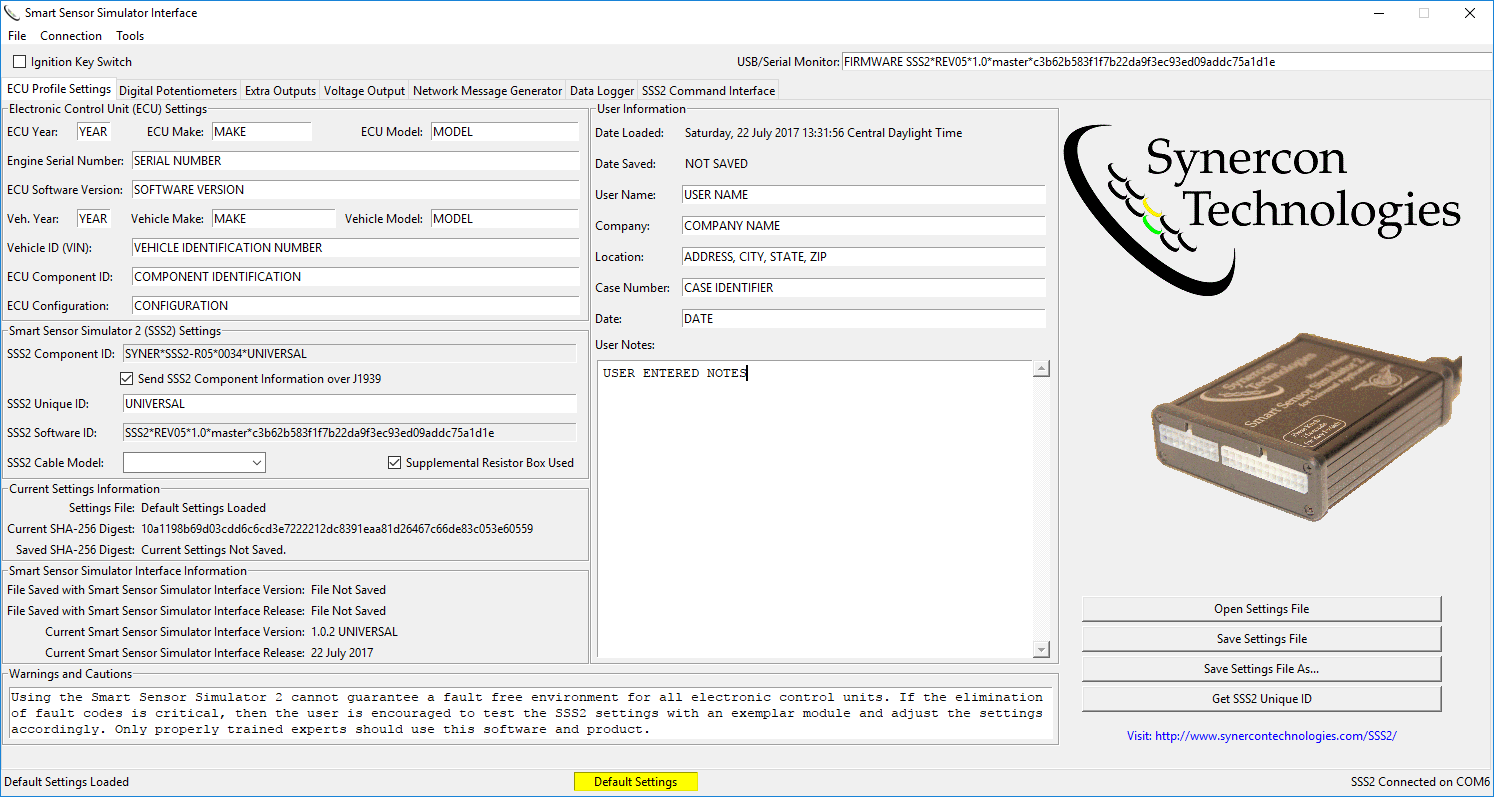Viewport: 1494px width, 797px height.
Task: Click the SSS2 Component ID field
Action: [349, 354]
